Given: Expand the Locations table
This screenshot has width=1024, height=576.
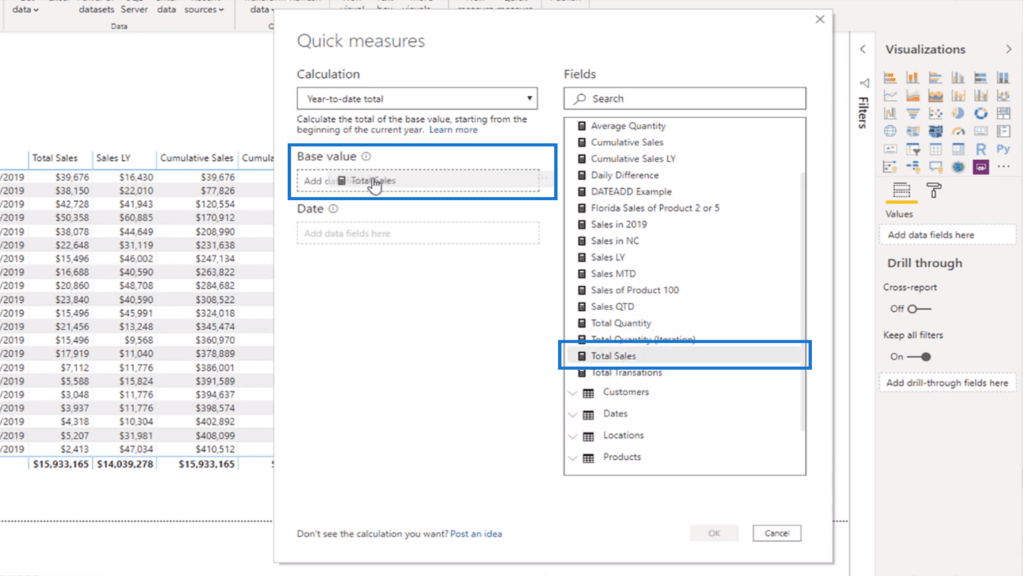Looking at the screenshot, I should click(573, 436).
